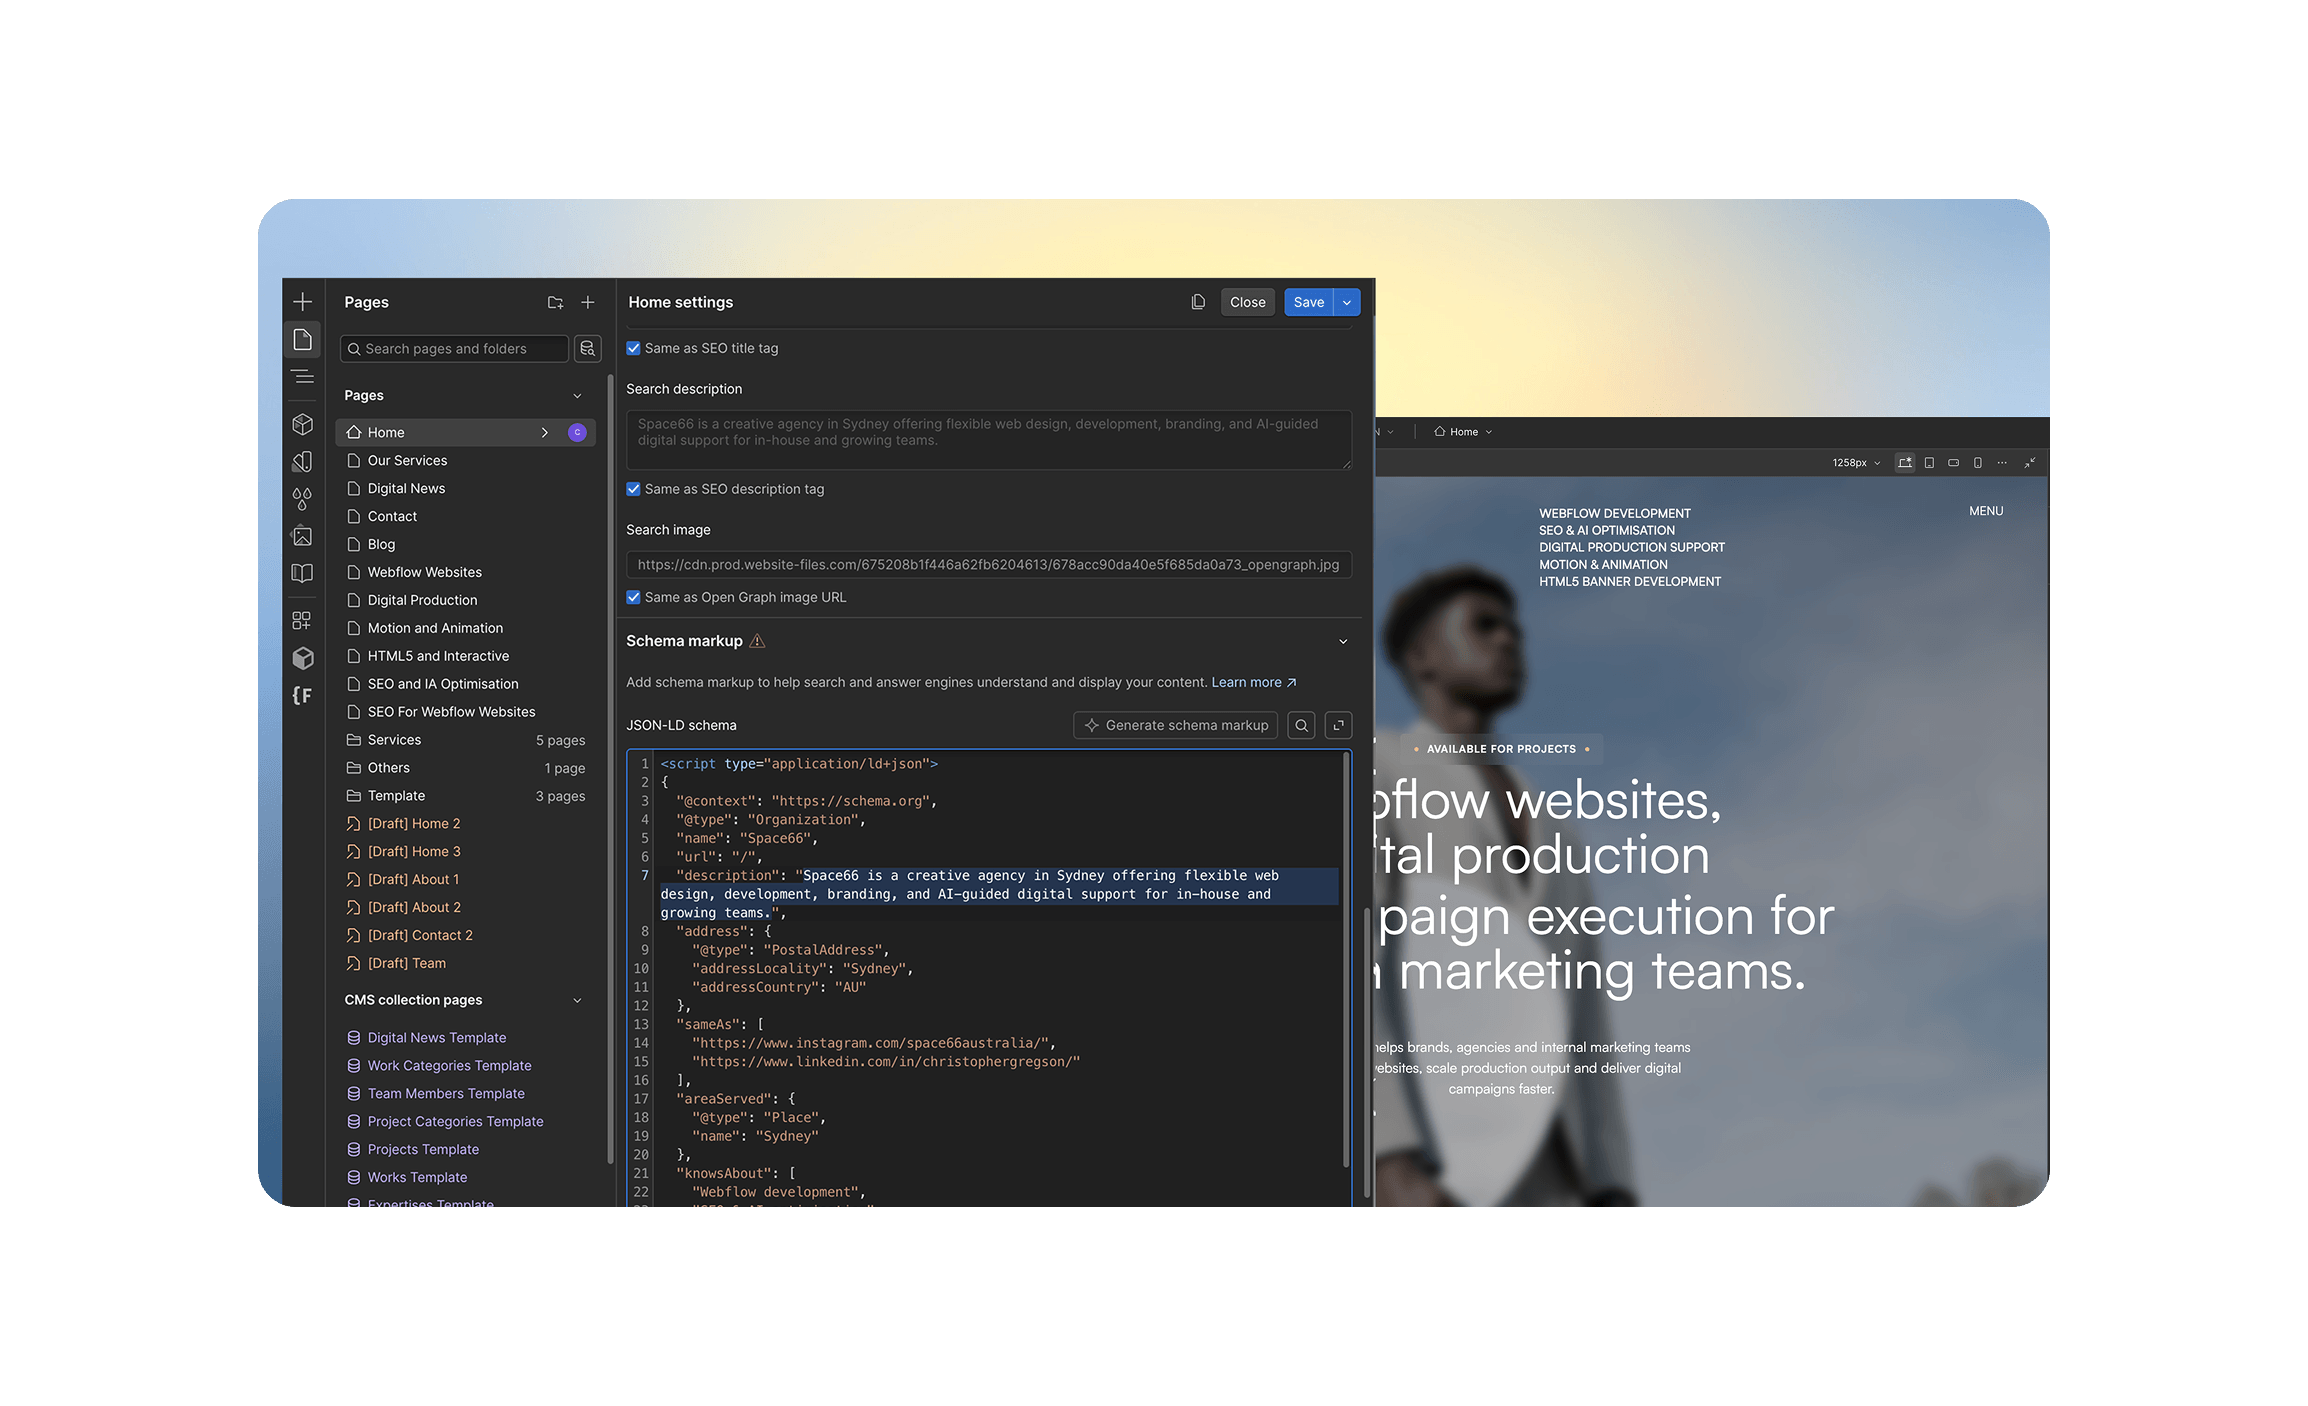
Task: Open the CMS collections book icon
Action: [x=303, y=573]
